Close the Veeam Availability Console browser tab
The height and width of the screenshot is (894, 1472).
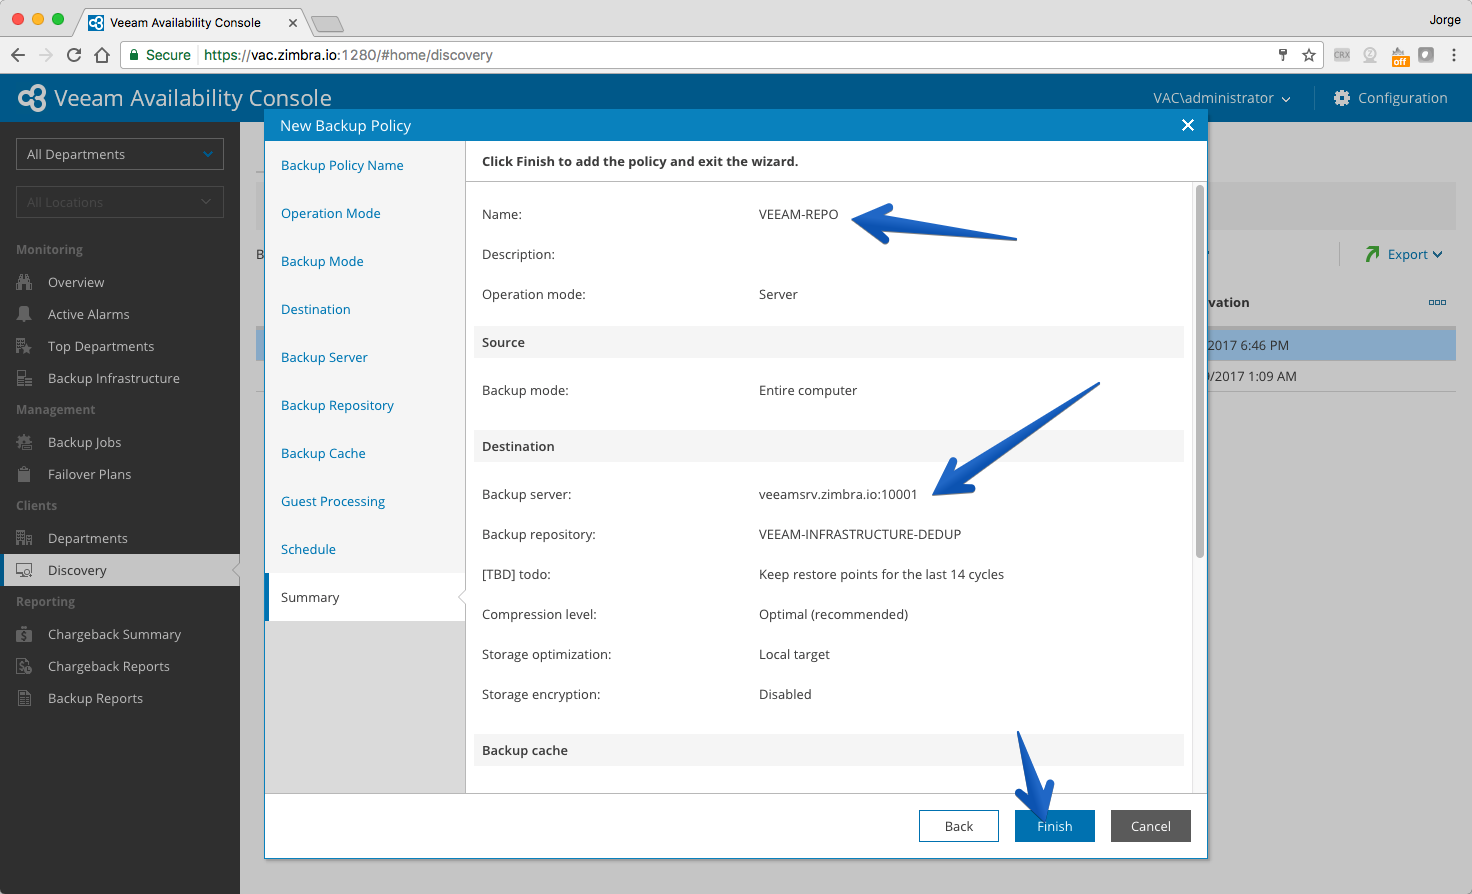[x=293, y=22]
